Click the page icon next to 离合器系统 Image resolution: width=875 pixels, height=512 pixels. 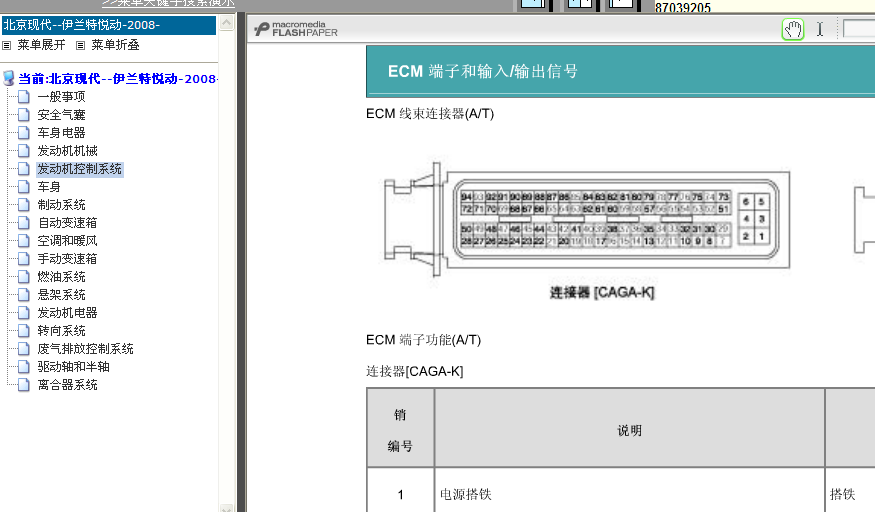coord(23,385)
